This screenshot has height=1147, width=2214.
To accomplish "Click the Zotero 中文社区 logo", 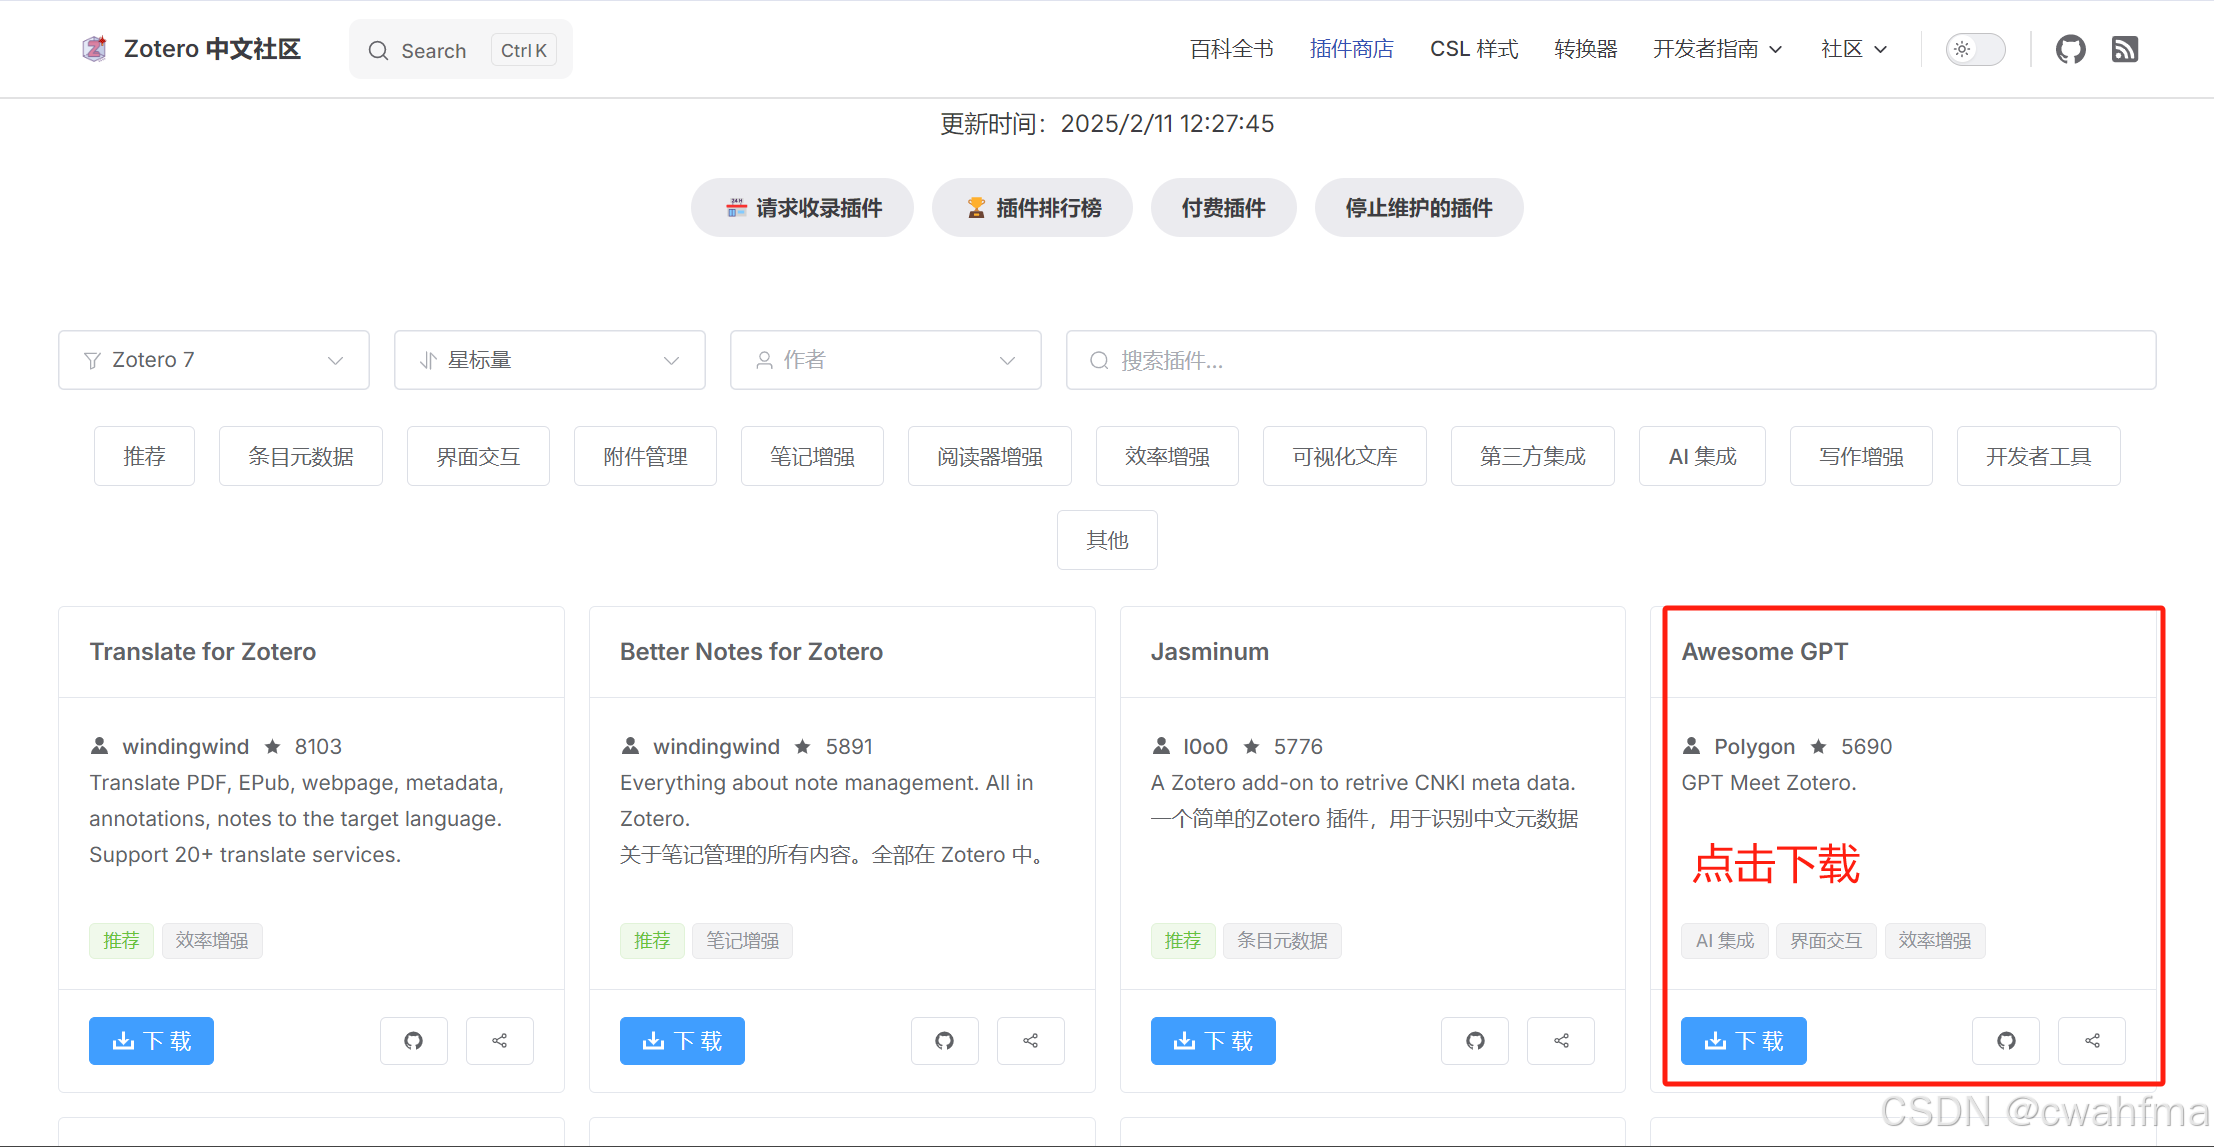I will tap(192, 49).
